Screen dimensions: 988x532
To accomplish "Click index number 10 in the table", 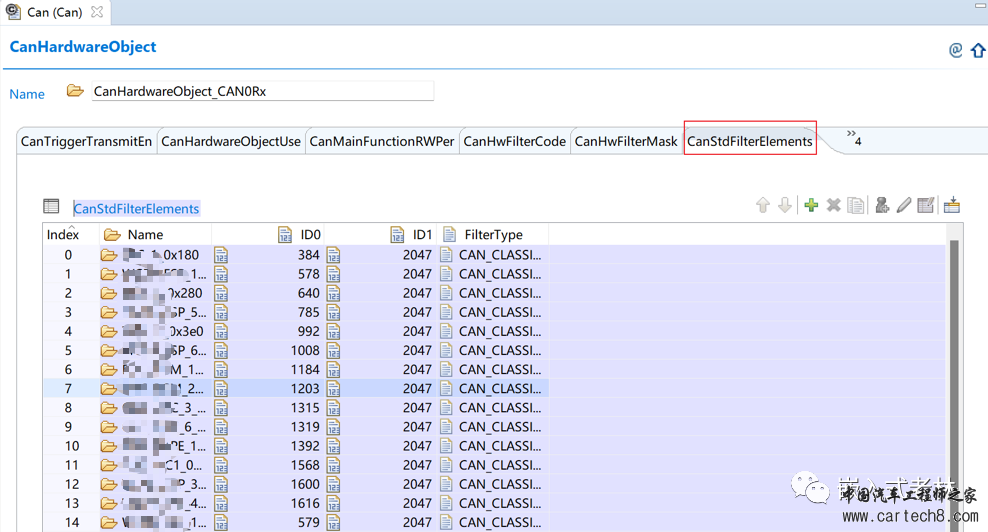I will [x=72, y=446].
